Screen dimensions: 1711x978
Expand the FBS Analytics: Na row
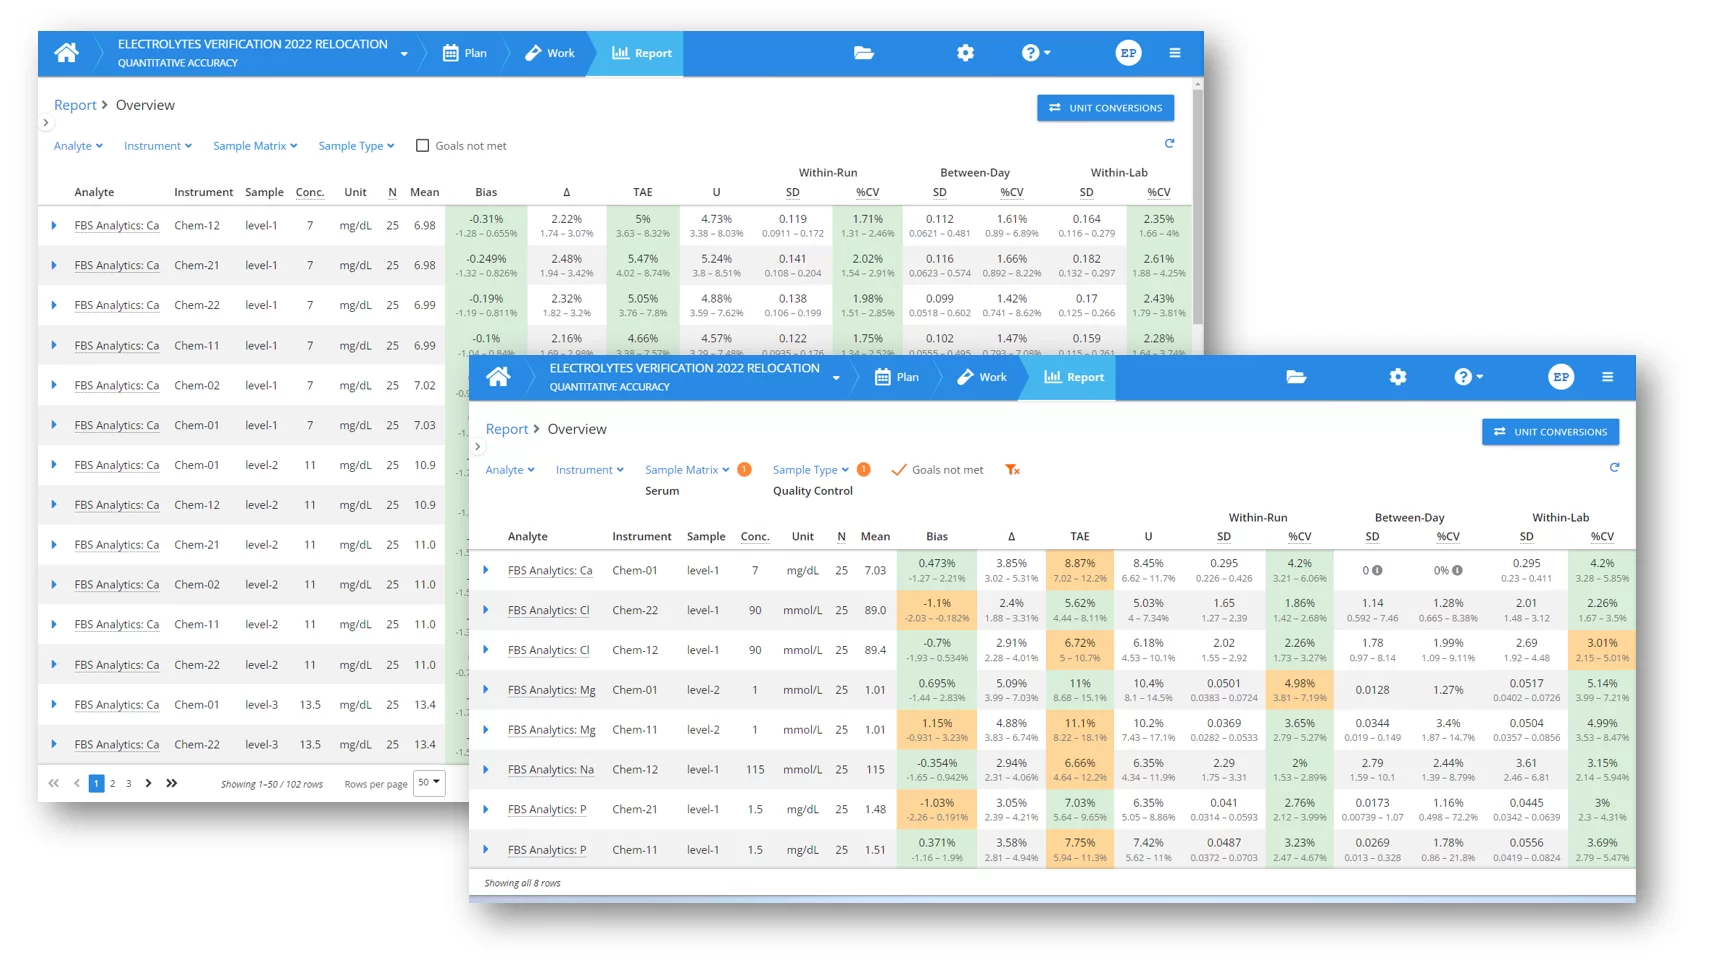(x=486, y=770)
